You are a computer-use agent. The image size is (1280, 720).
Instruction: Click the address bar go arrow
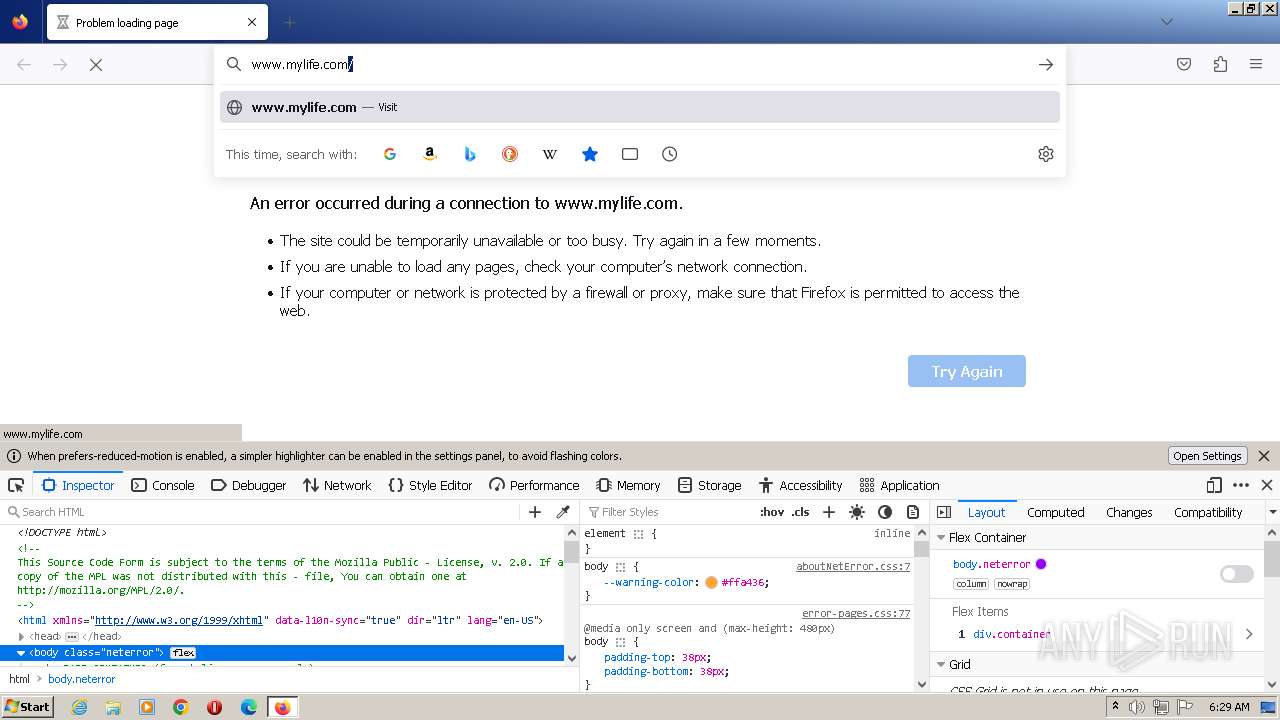1046,64
